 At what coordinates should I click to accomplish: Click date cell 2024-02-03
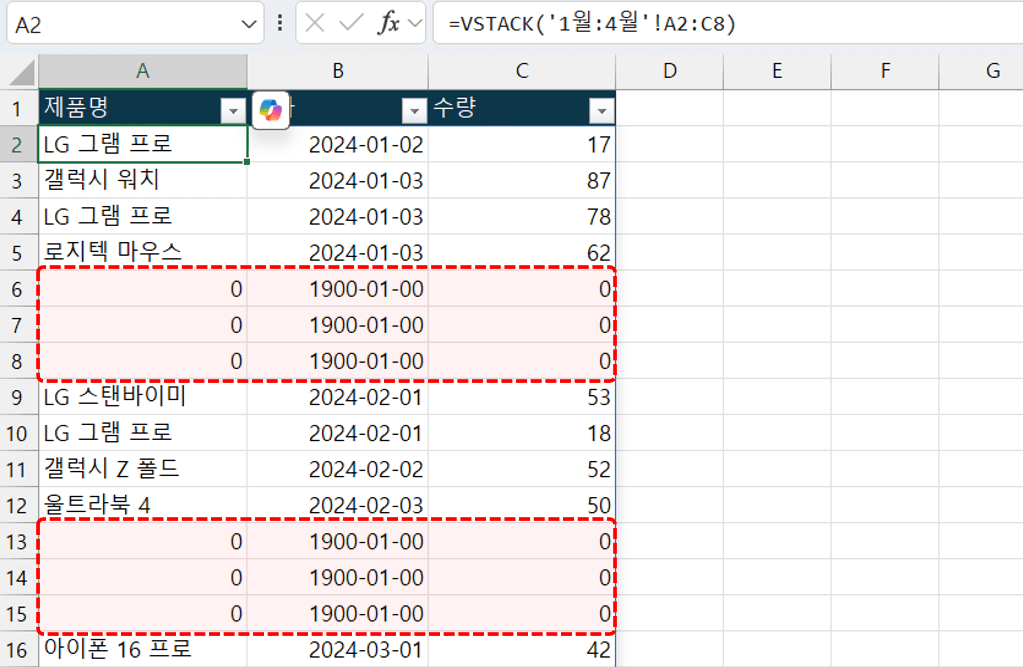point(337,505)
